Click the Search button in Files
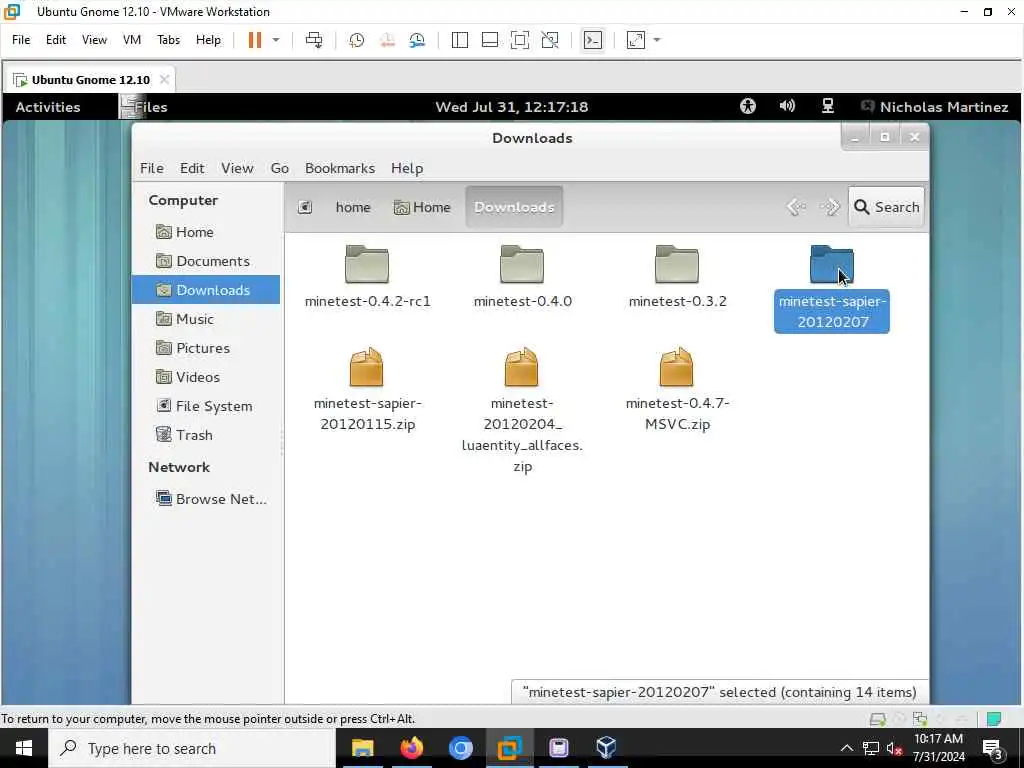The width and height of the screenshot is (1024, 768). coord(886,207)
